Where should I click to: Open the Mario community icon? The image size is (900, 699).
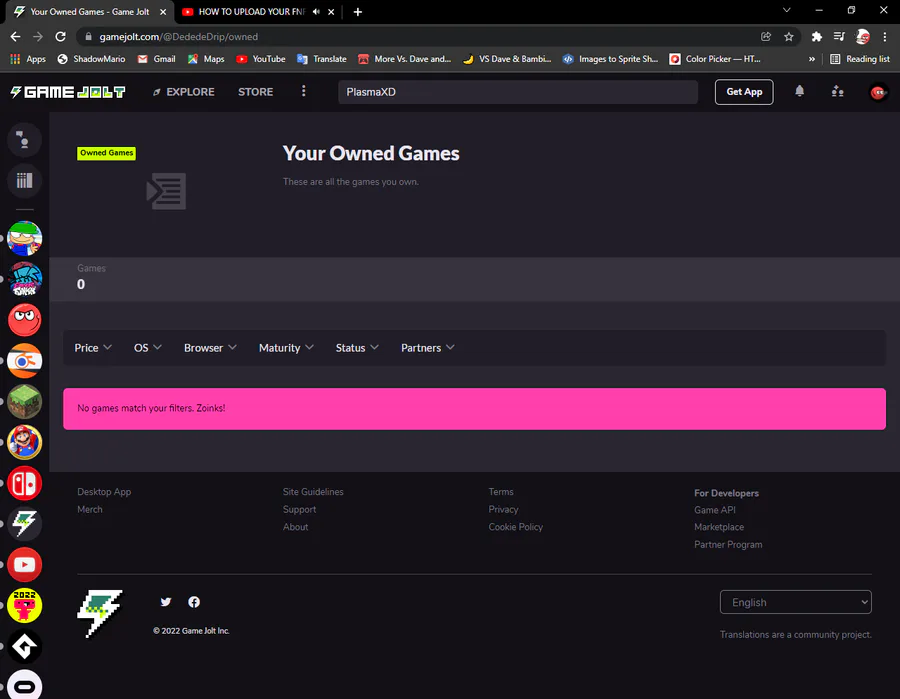(25, 442)
